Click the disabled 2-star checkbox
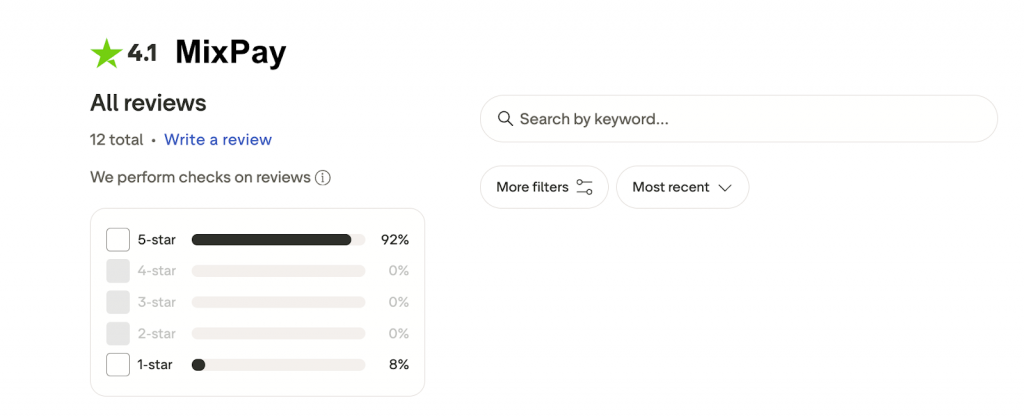The image size is (1024, 417). tap(118, 333)
